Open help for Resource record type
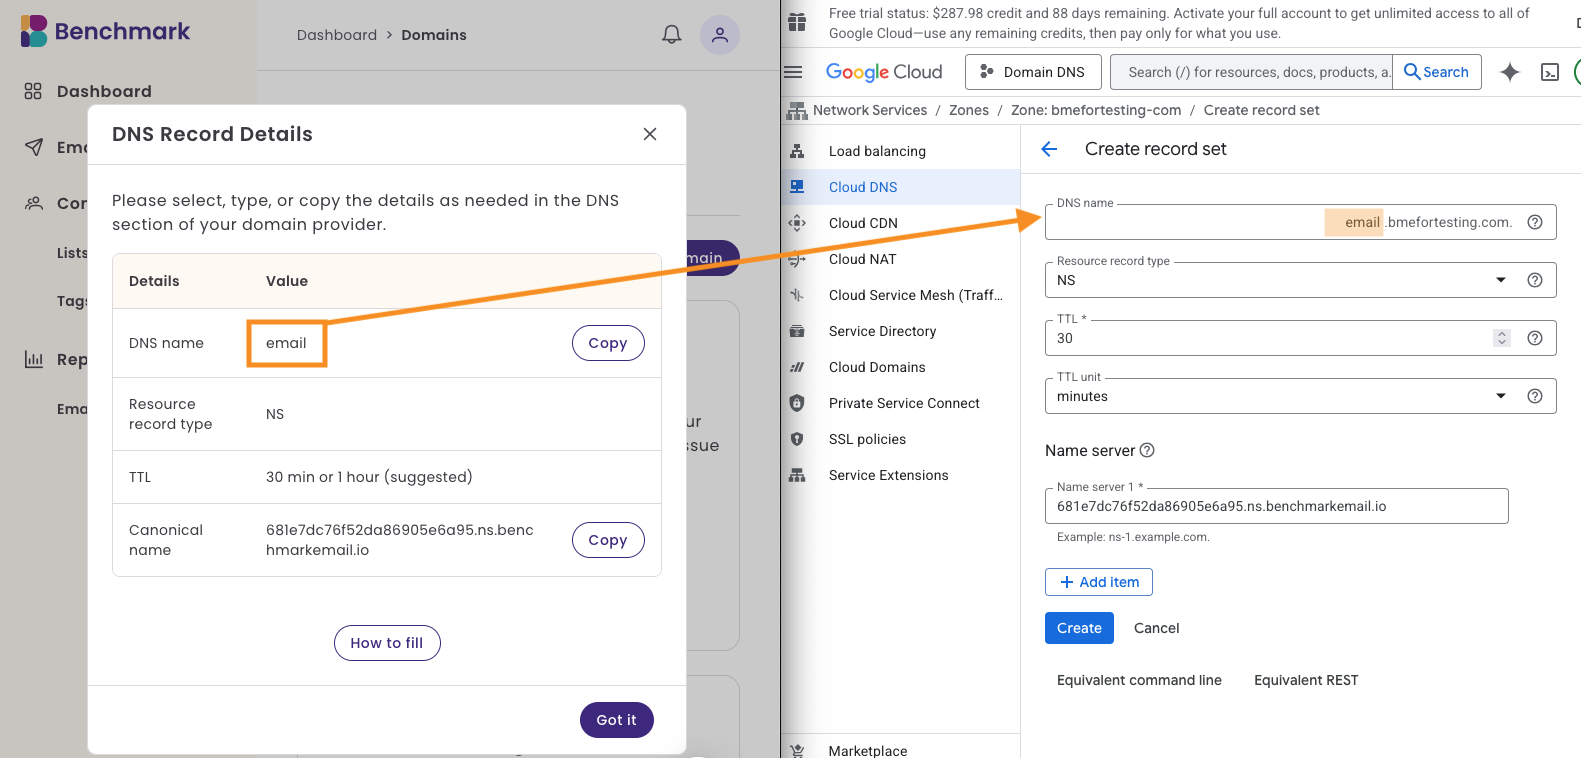The height and width of the screenshot is (758, 1581). click(1535, 280)
